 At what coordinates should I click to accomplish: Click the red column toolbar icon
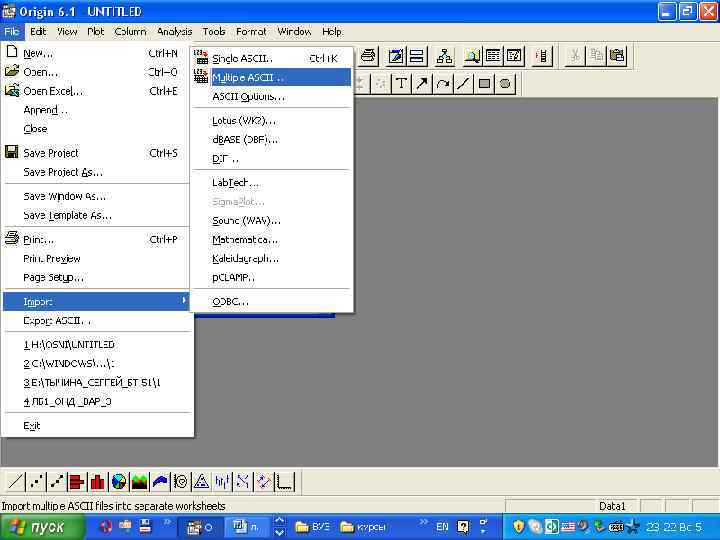click(542, 56)
